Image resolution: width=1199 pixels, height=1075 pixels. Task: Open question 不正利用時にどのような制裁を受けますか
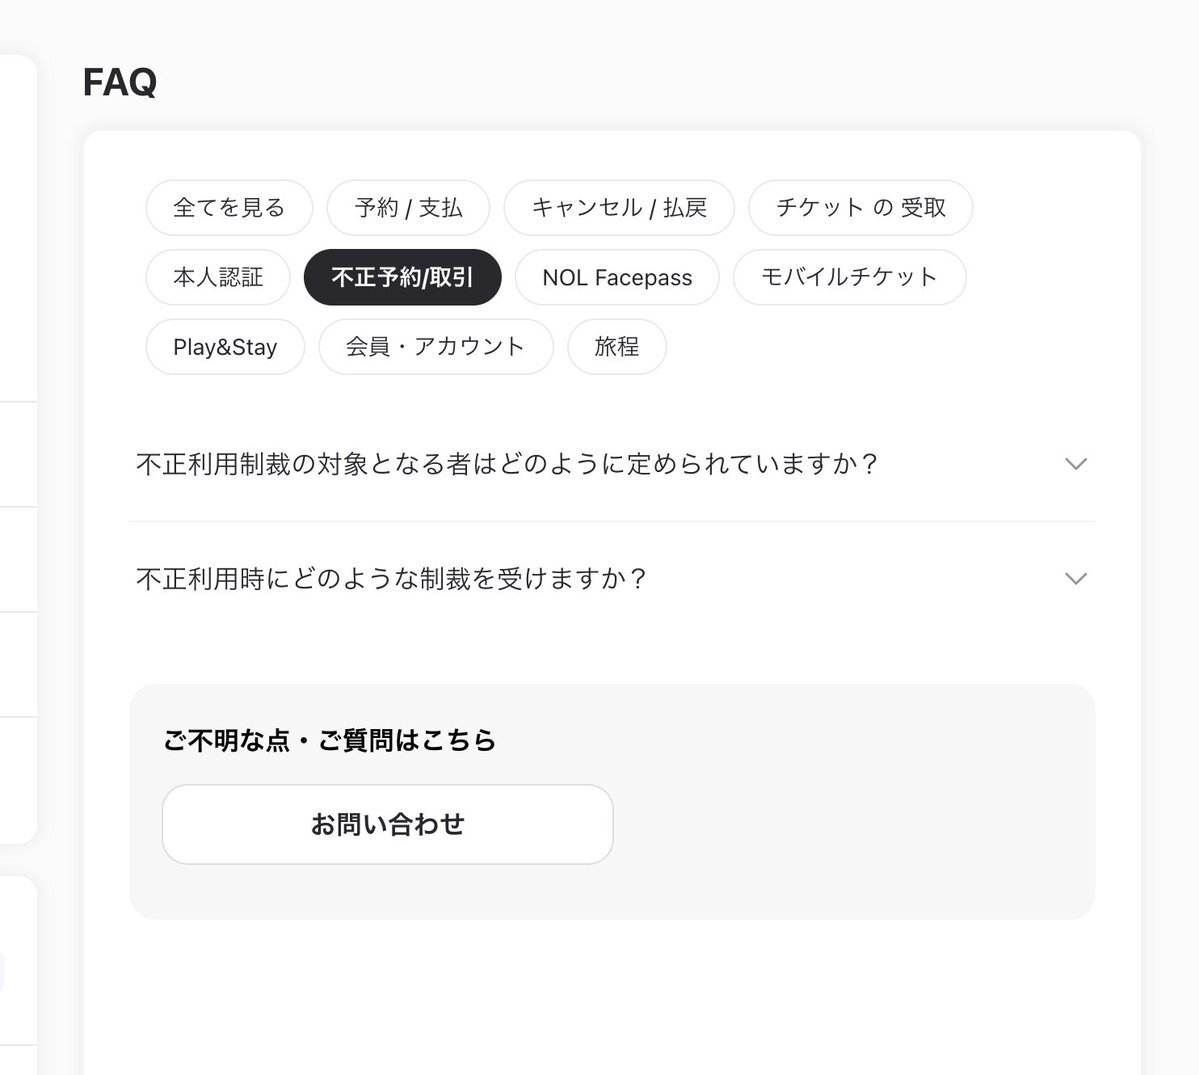coord(392,579)
